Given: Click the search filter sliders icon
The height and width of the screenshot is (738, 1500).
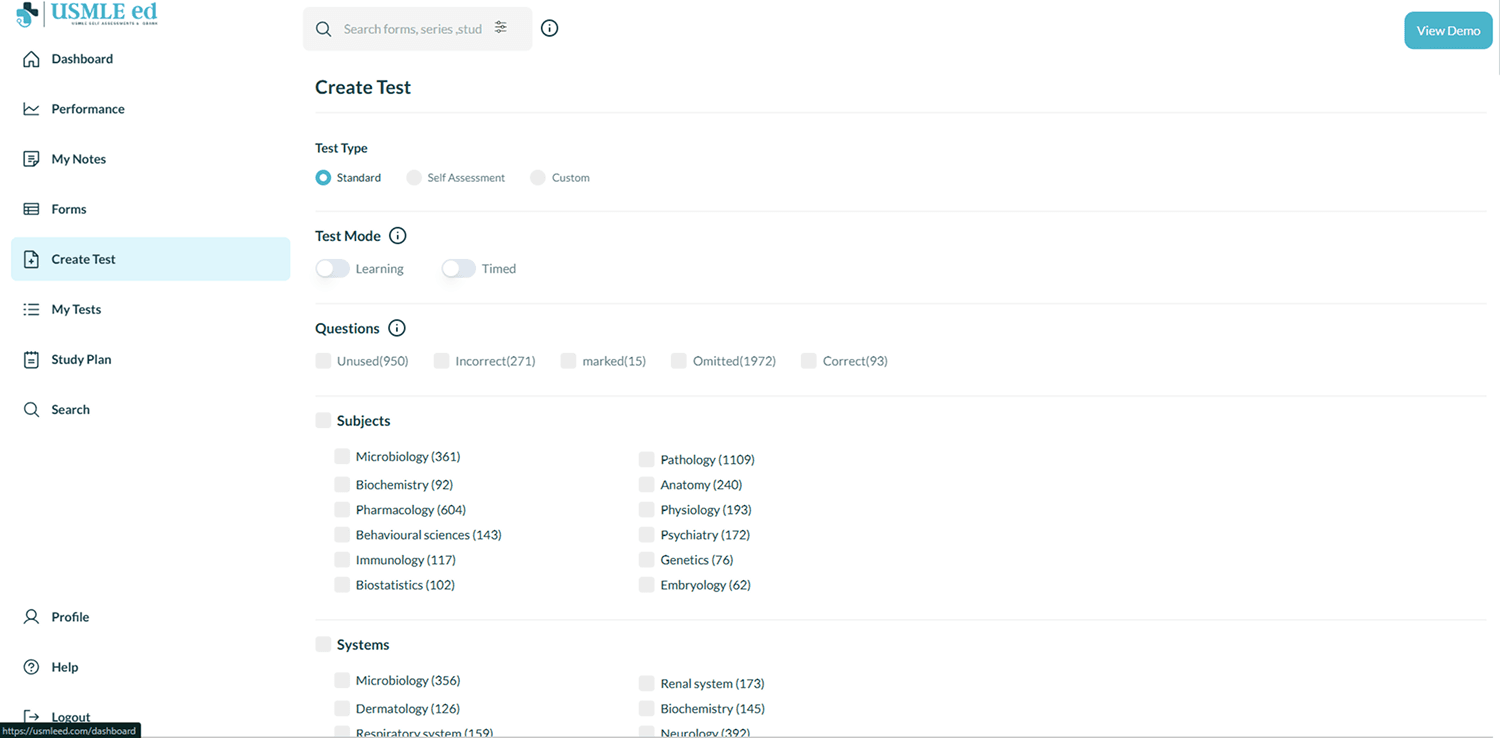Looking at the screenshot, I should tap(501, 28).
